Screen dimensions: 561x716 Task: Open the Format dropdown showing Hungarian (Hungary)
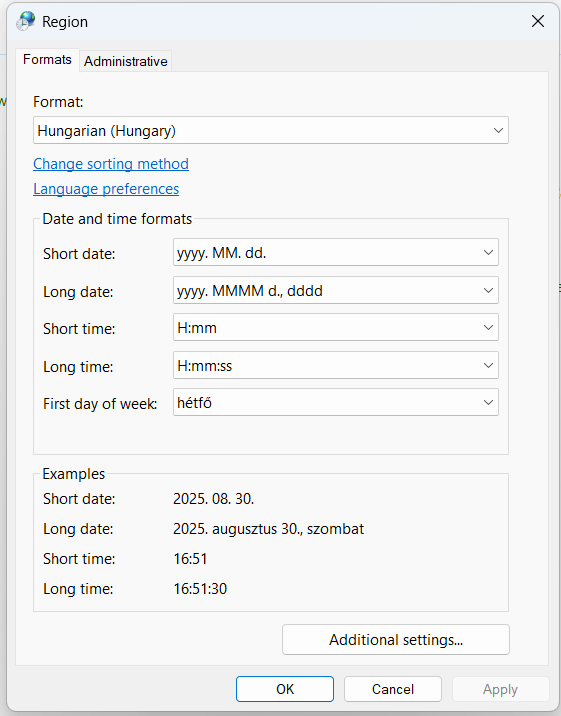(x=271, y=130)
